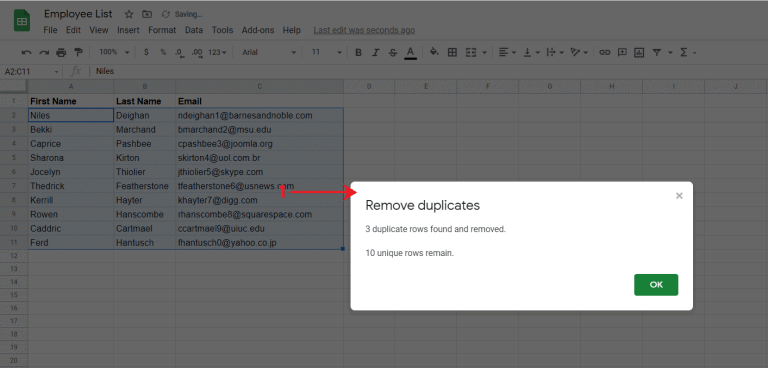Open the 123 more formats dropdown
Image resolution: width=768 pixels, height=368 pixels.
pos(217,52)
